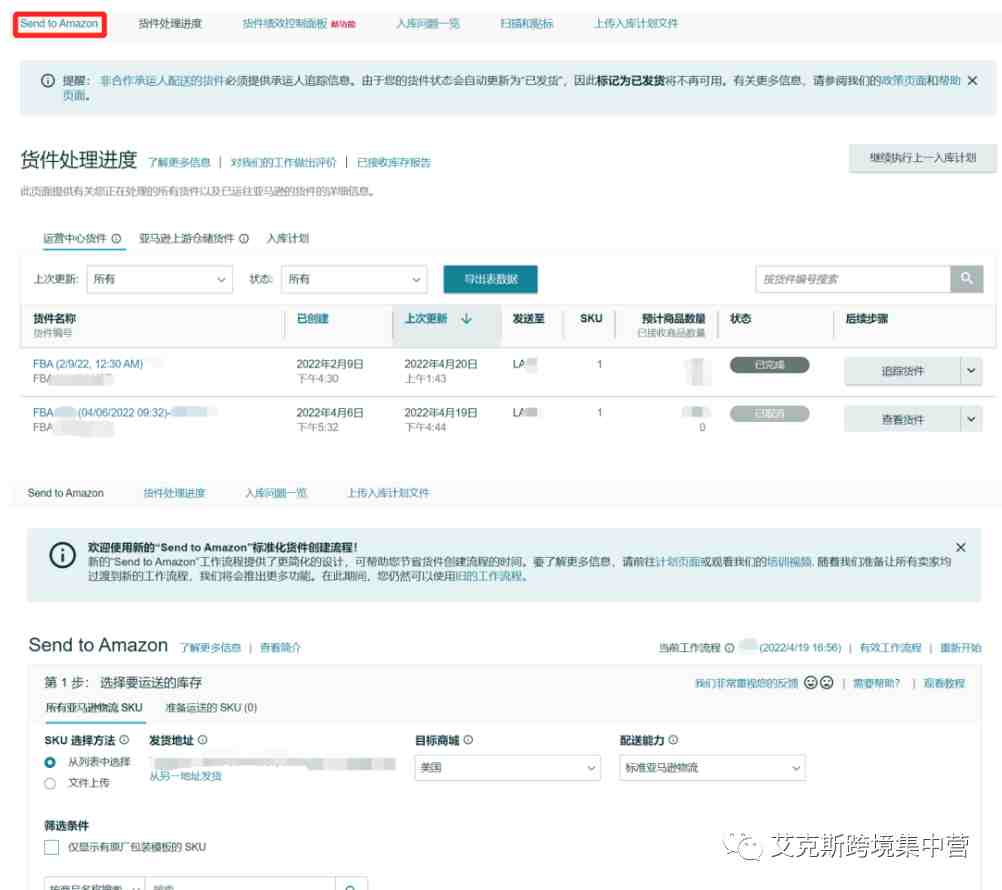
Task: Expand the dropdown arrow next to 追踪货件
Action: [x=971, y=371]
